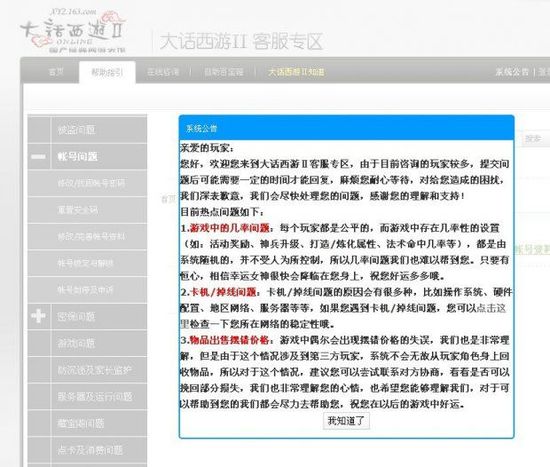
Task: Click the 物品出售摆错价格 red heading
Action: coord(229,340)
